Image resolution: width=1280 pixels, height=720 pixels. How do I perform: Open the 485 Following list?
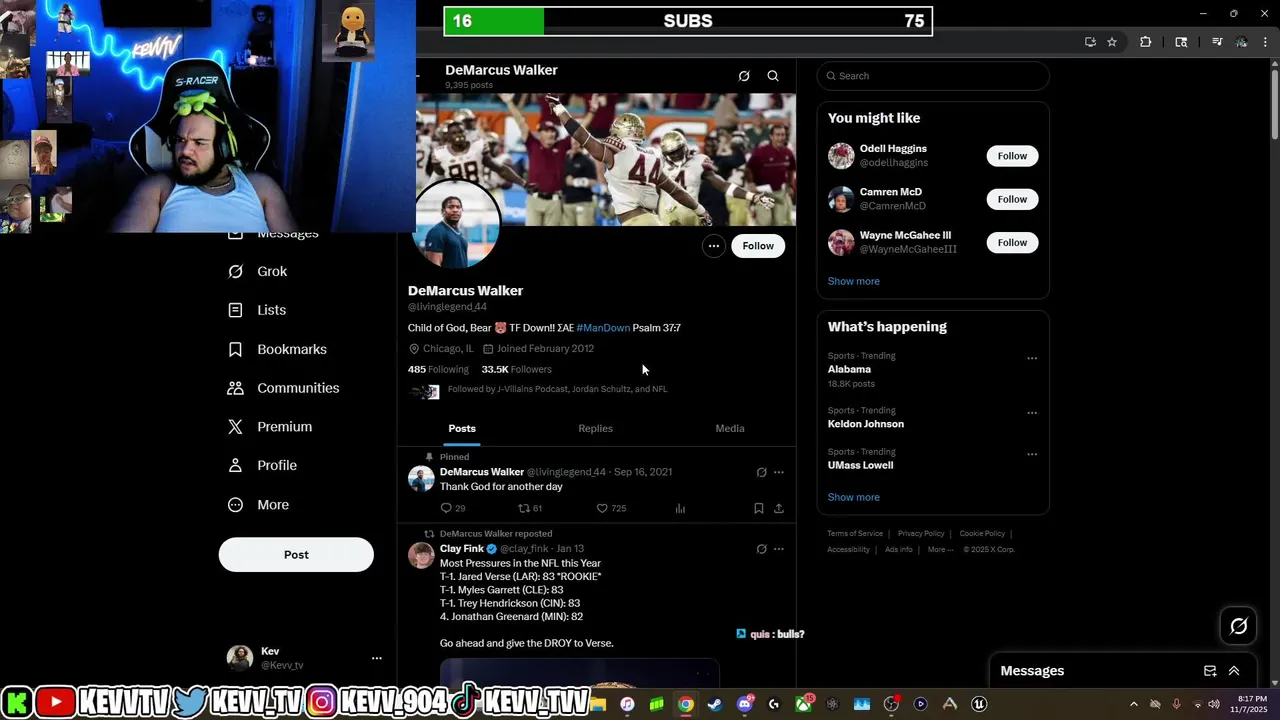tap(438, 369)
